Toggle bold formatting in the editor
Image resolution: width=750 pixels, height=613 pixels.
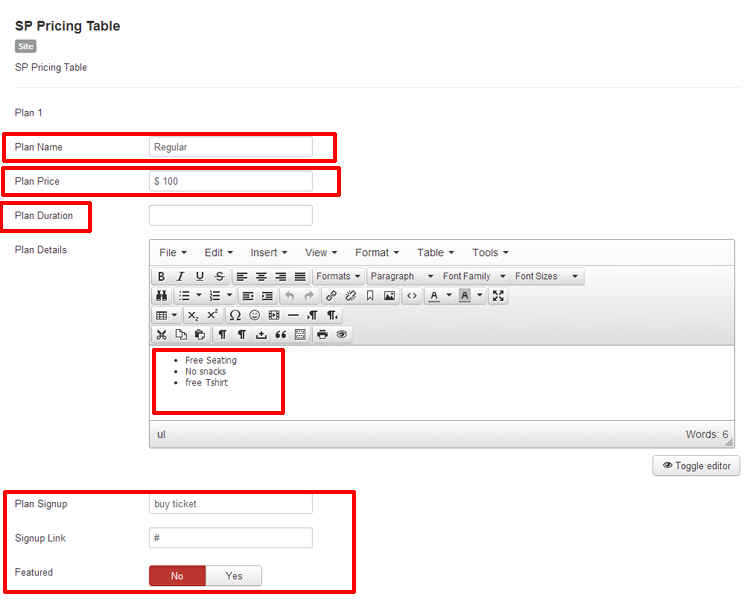[162, 276]
